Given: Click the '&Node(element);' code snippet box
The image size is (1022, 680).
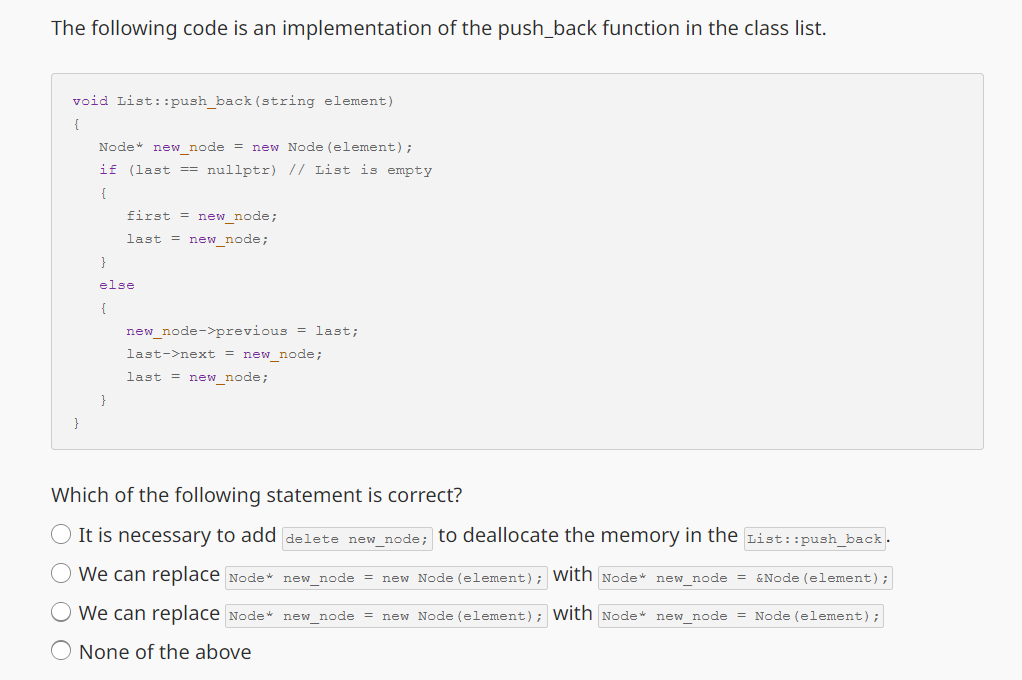Looking at the screenshot, I should pyautogui.click(x=744, y=577).
